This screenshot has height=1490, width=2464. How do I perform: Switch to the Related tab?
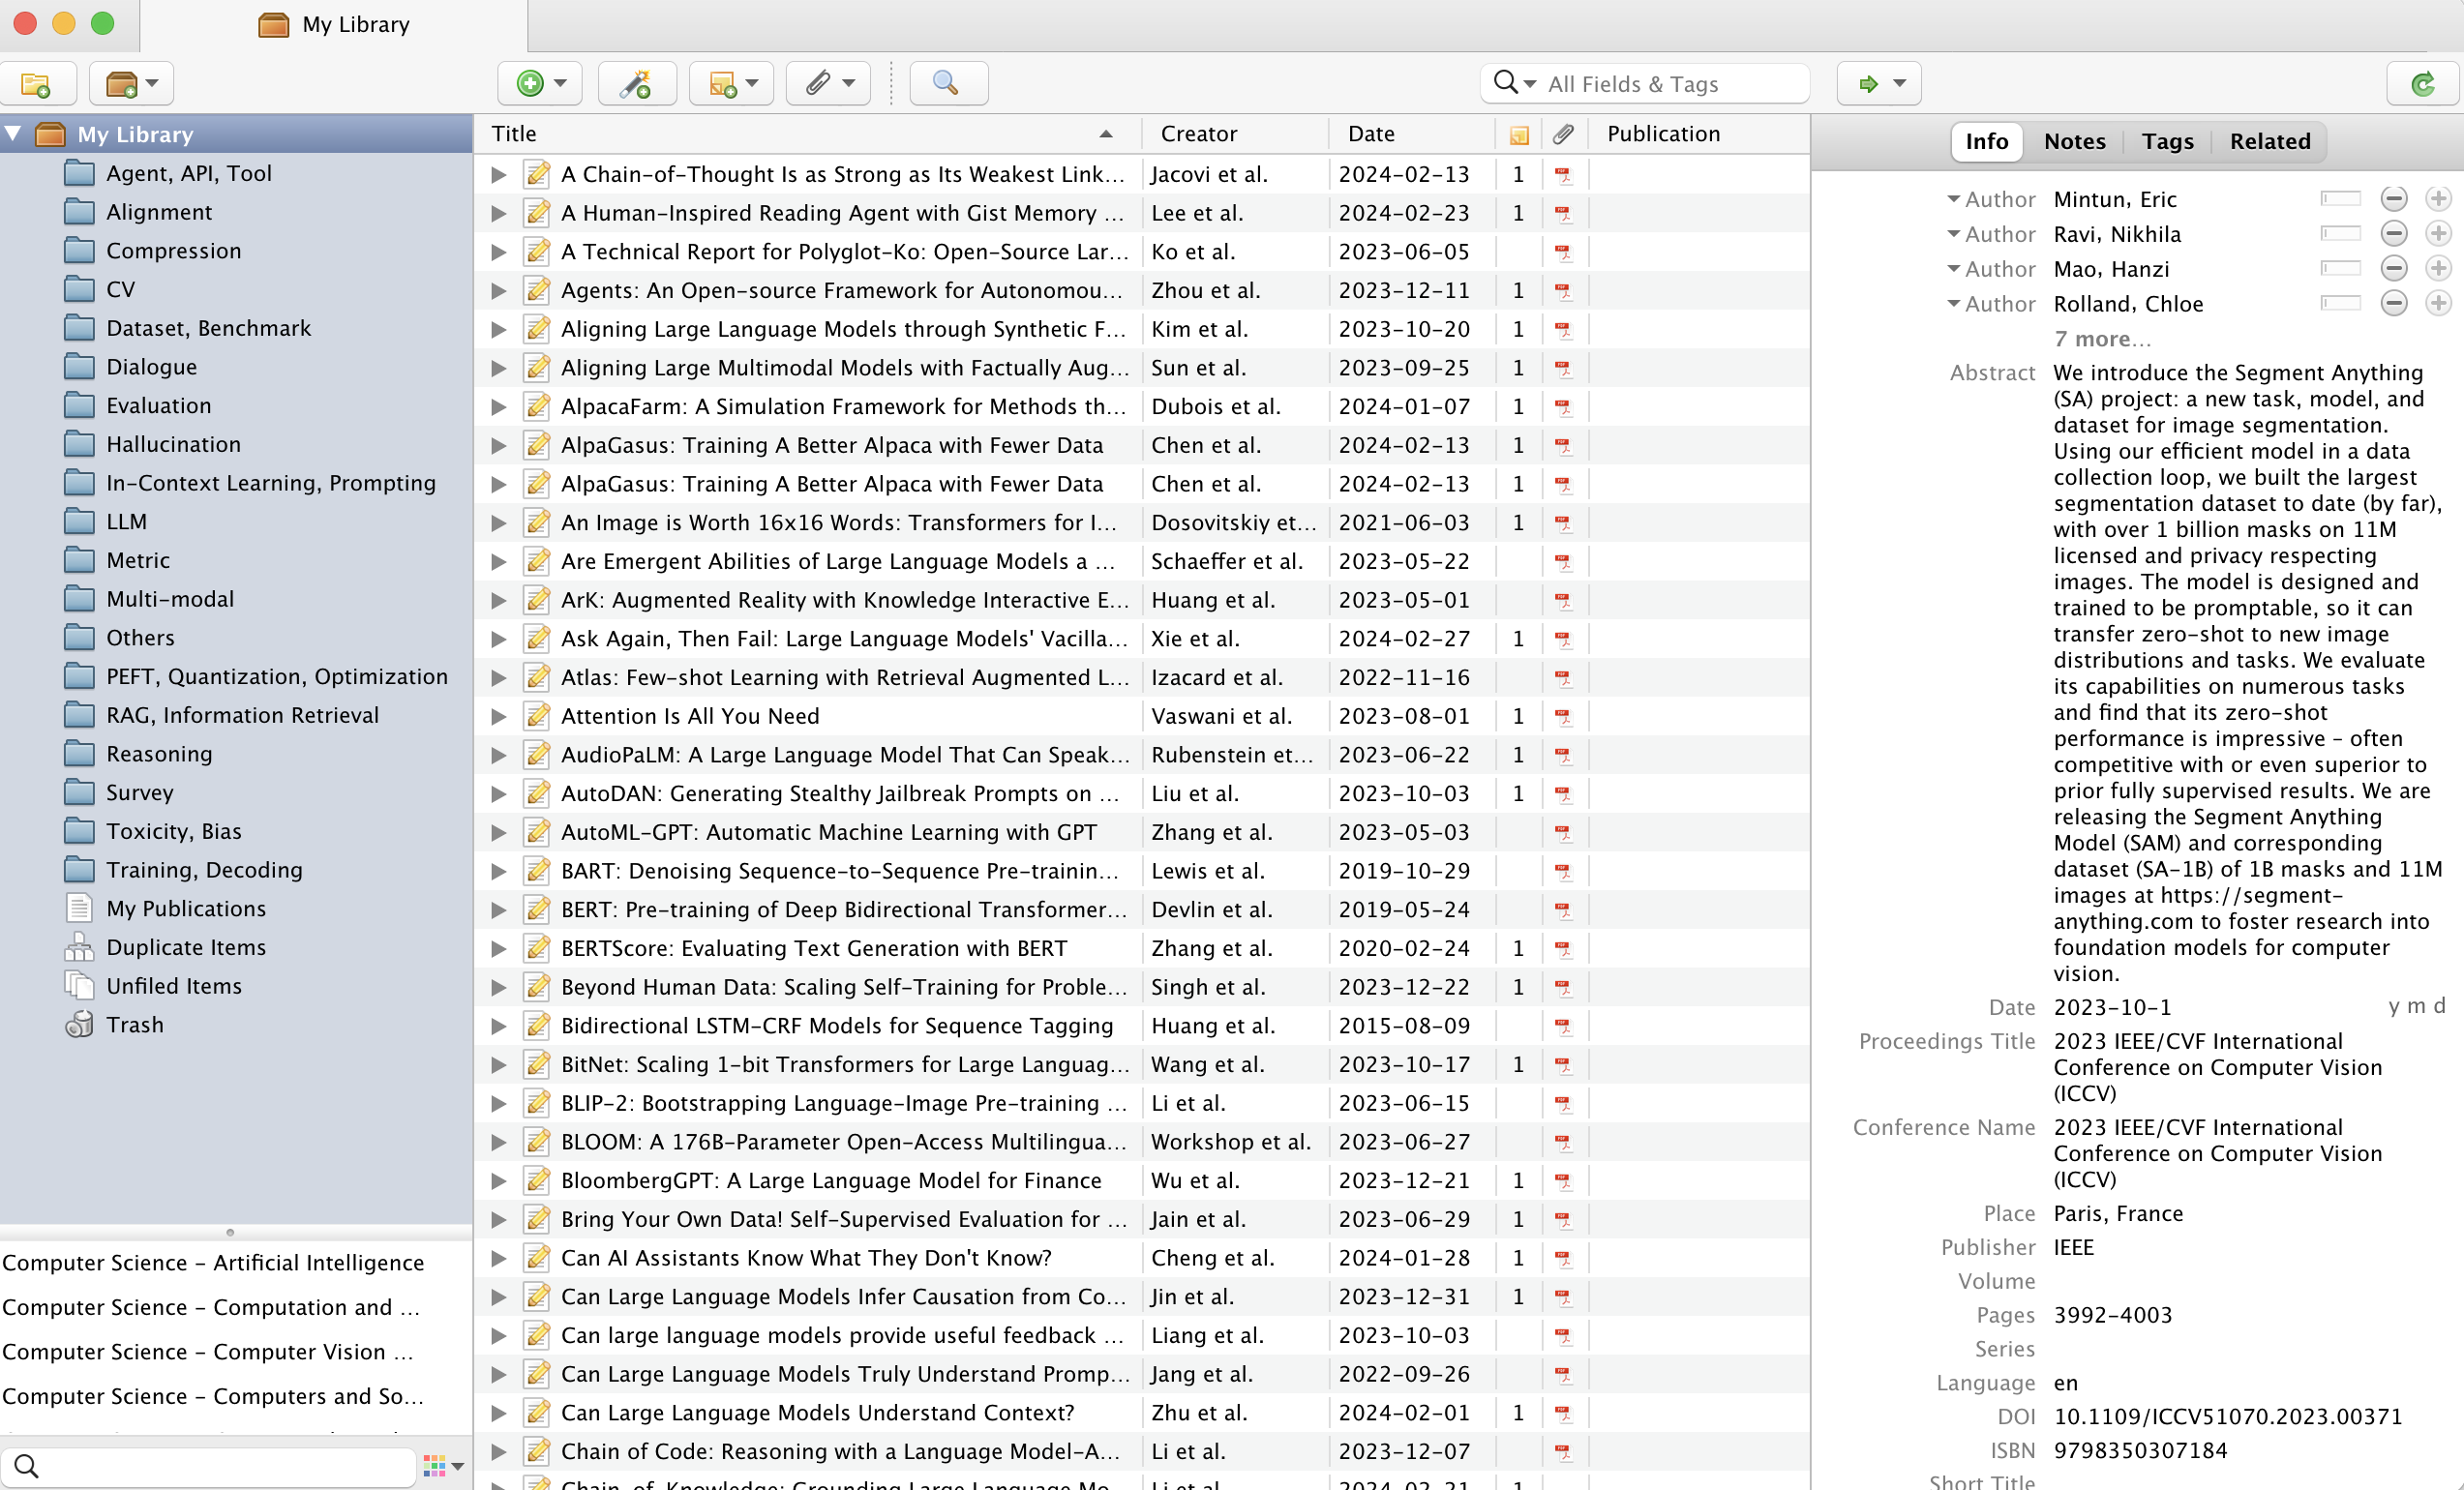tap(2269, 141)
